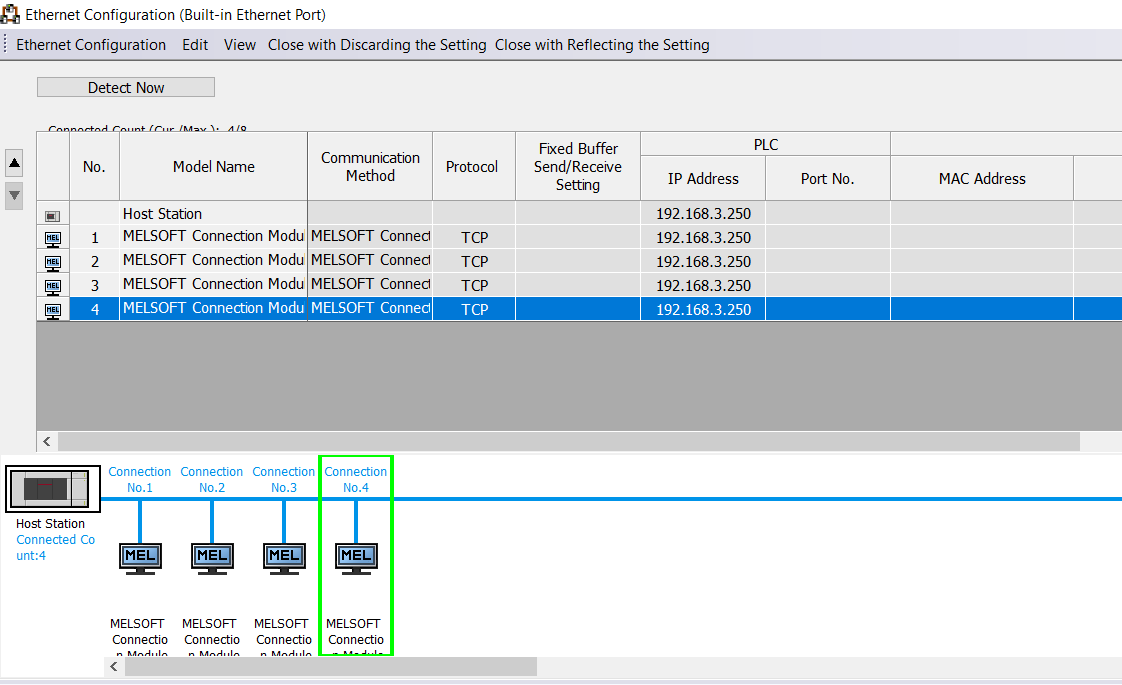Click the Connection No.2 label

[212, 480]
